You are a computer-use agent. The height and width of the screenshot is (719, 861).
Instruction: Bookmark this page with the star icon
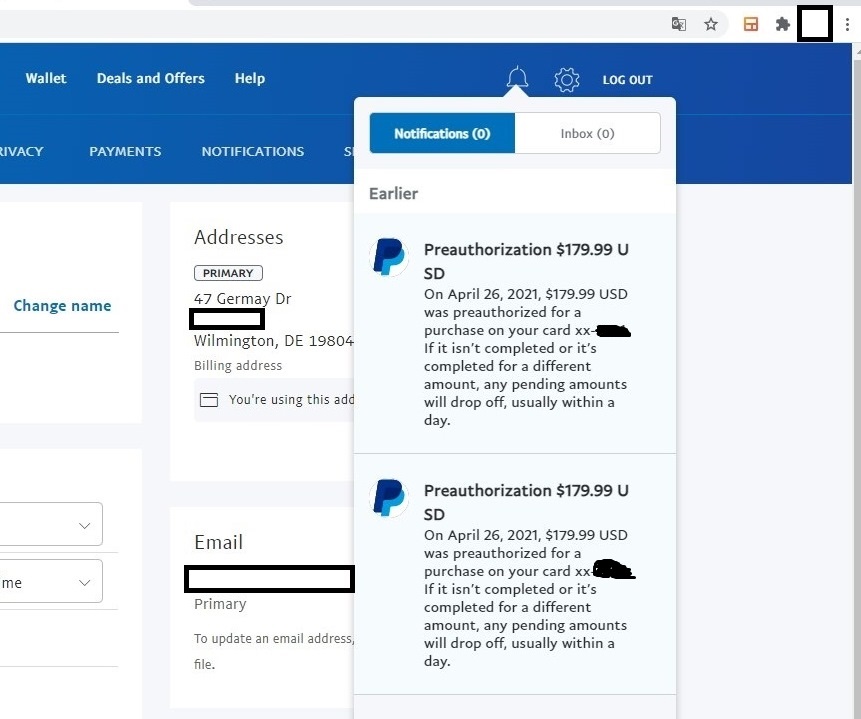711,24
